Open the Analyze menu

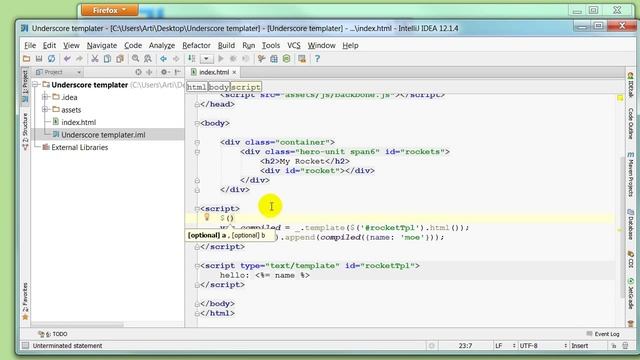(162, 45)
